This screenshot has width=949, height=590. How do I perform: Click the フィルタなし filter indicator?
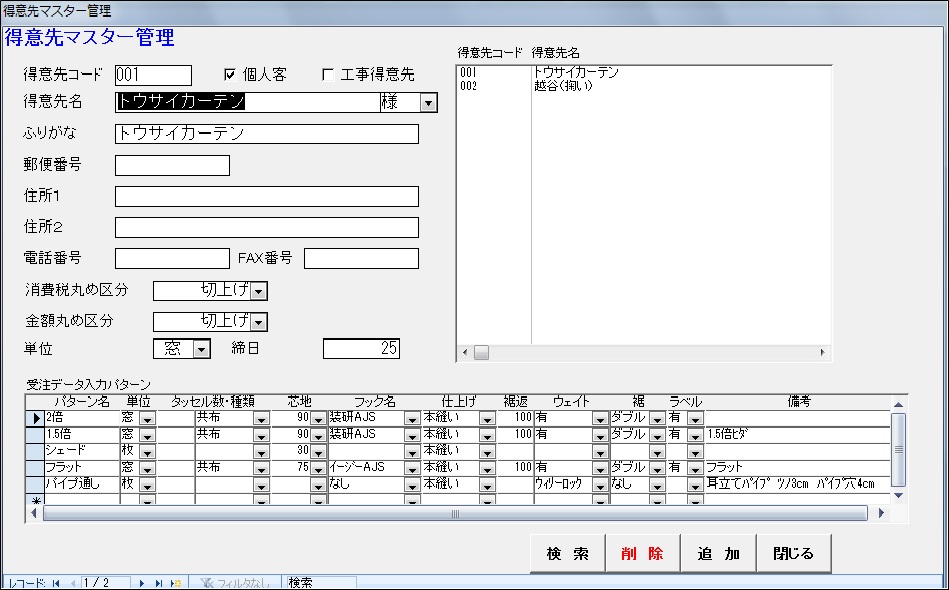pyautogui.click(x=236, y=582)
